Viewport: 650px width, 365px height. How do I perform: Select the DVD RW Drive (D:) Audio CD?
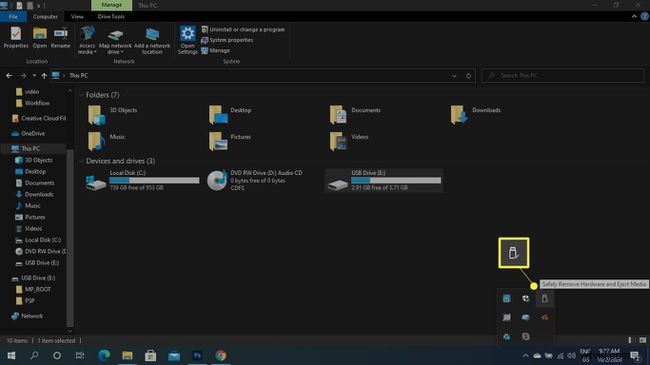(255, 180)
